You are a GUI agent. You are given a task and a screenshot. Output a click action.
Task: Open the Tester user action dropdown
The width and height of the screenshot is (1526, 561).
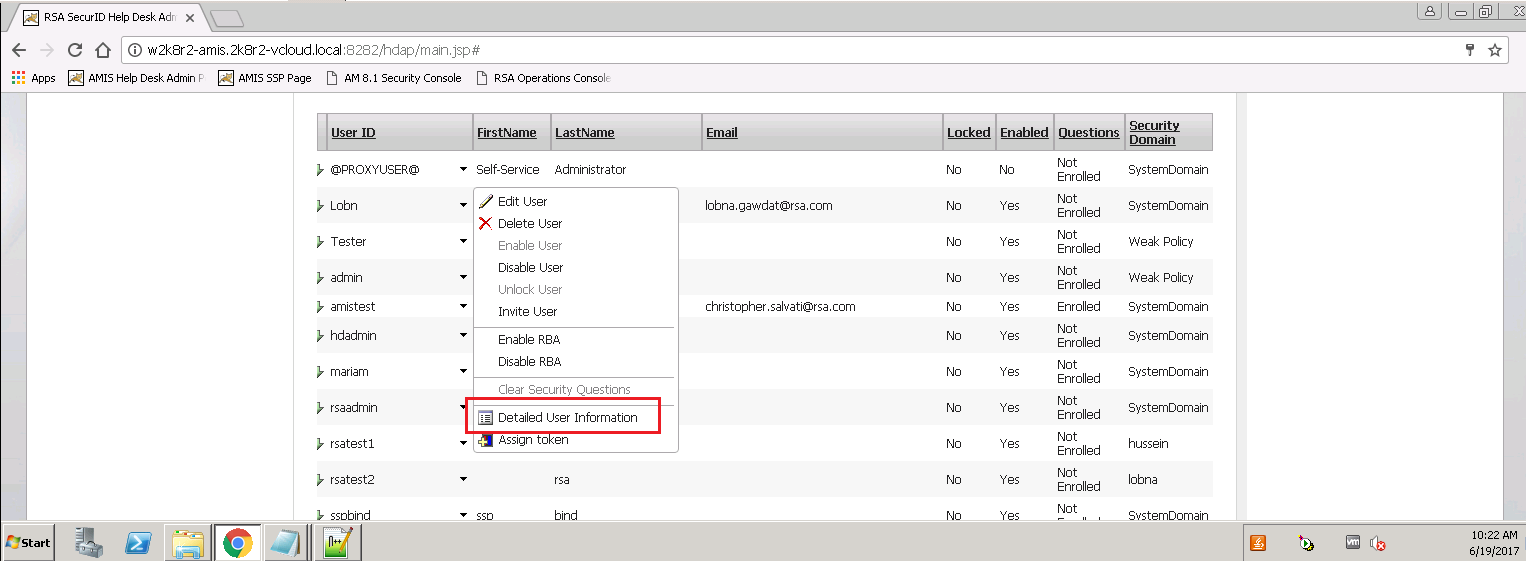463,242
